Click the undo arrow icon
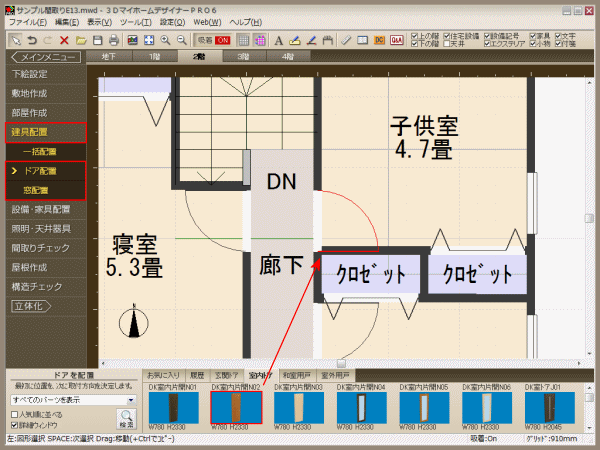The width and height of the screenshot is (600, 450). point(31,40)
